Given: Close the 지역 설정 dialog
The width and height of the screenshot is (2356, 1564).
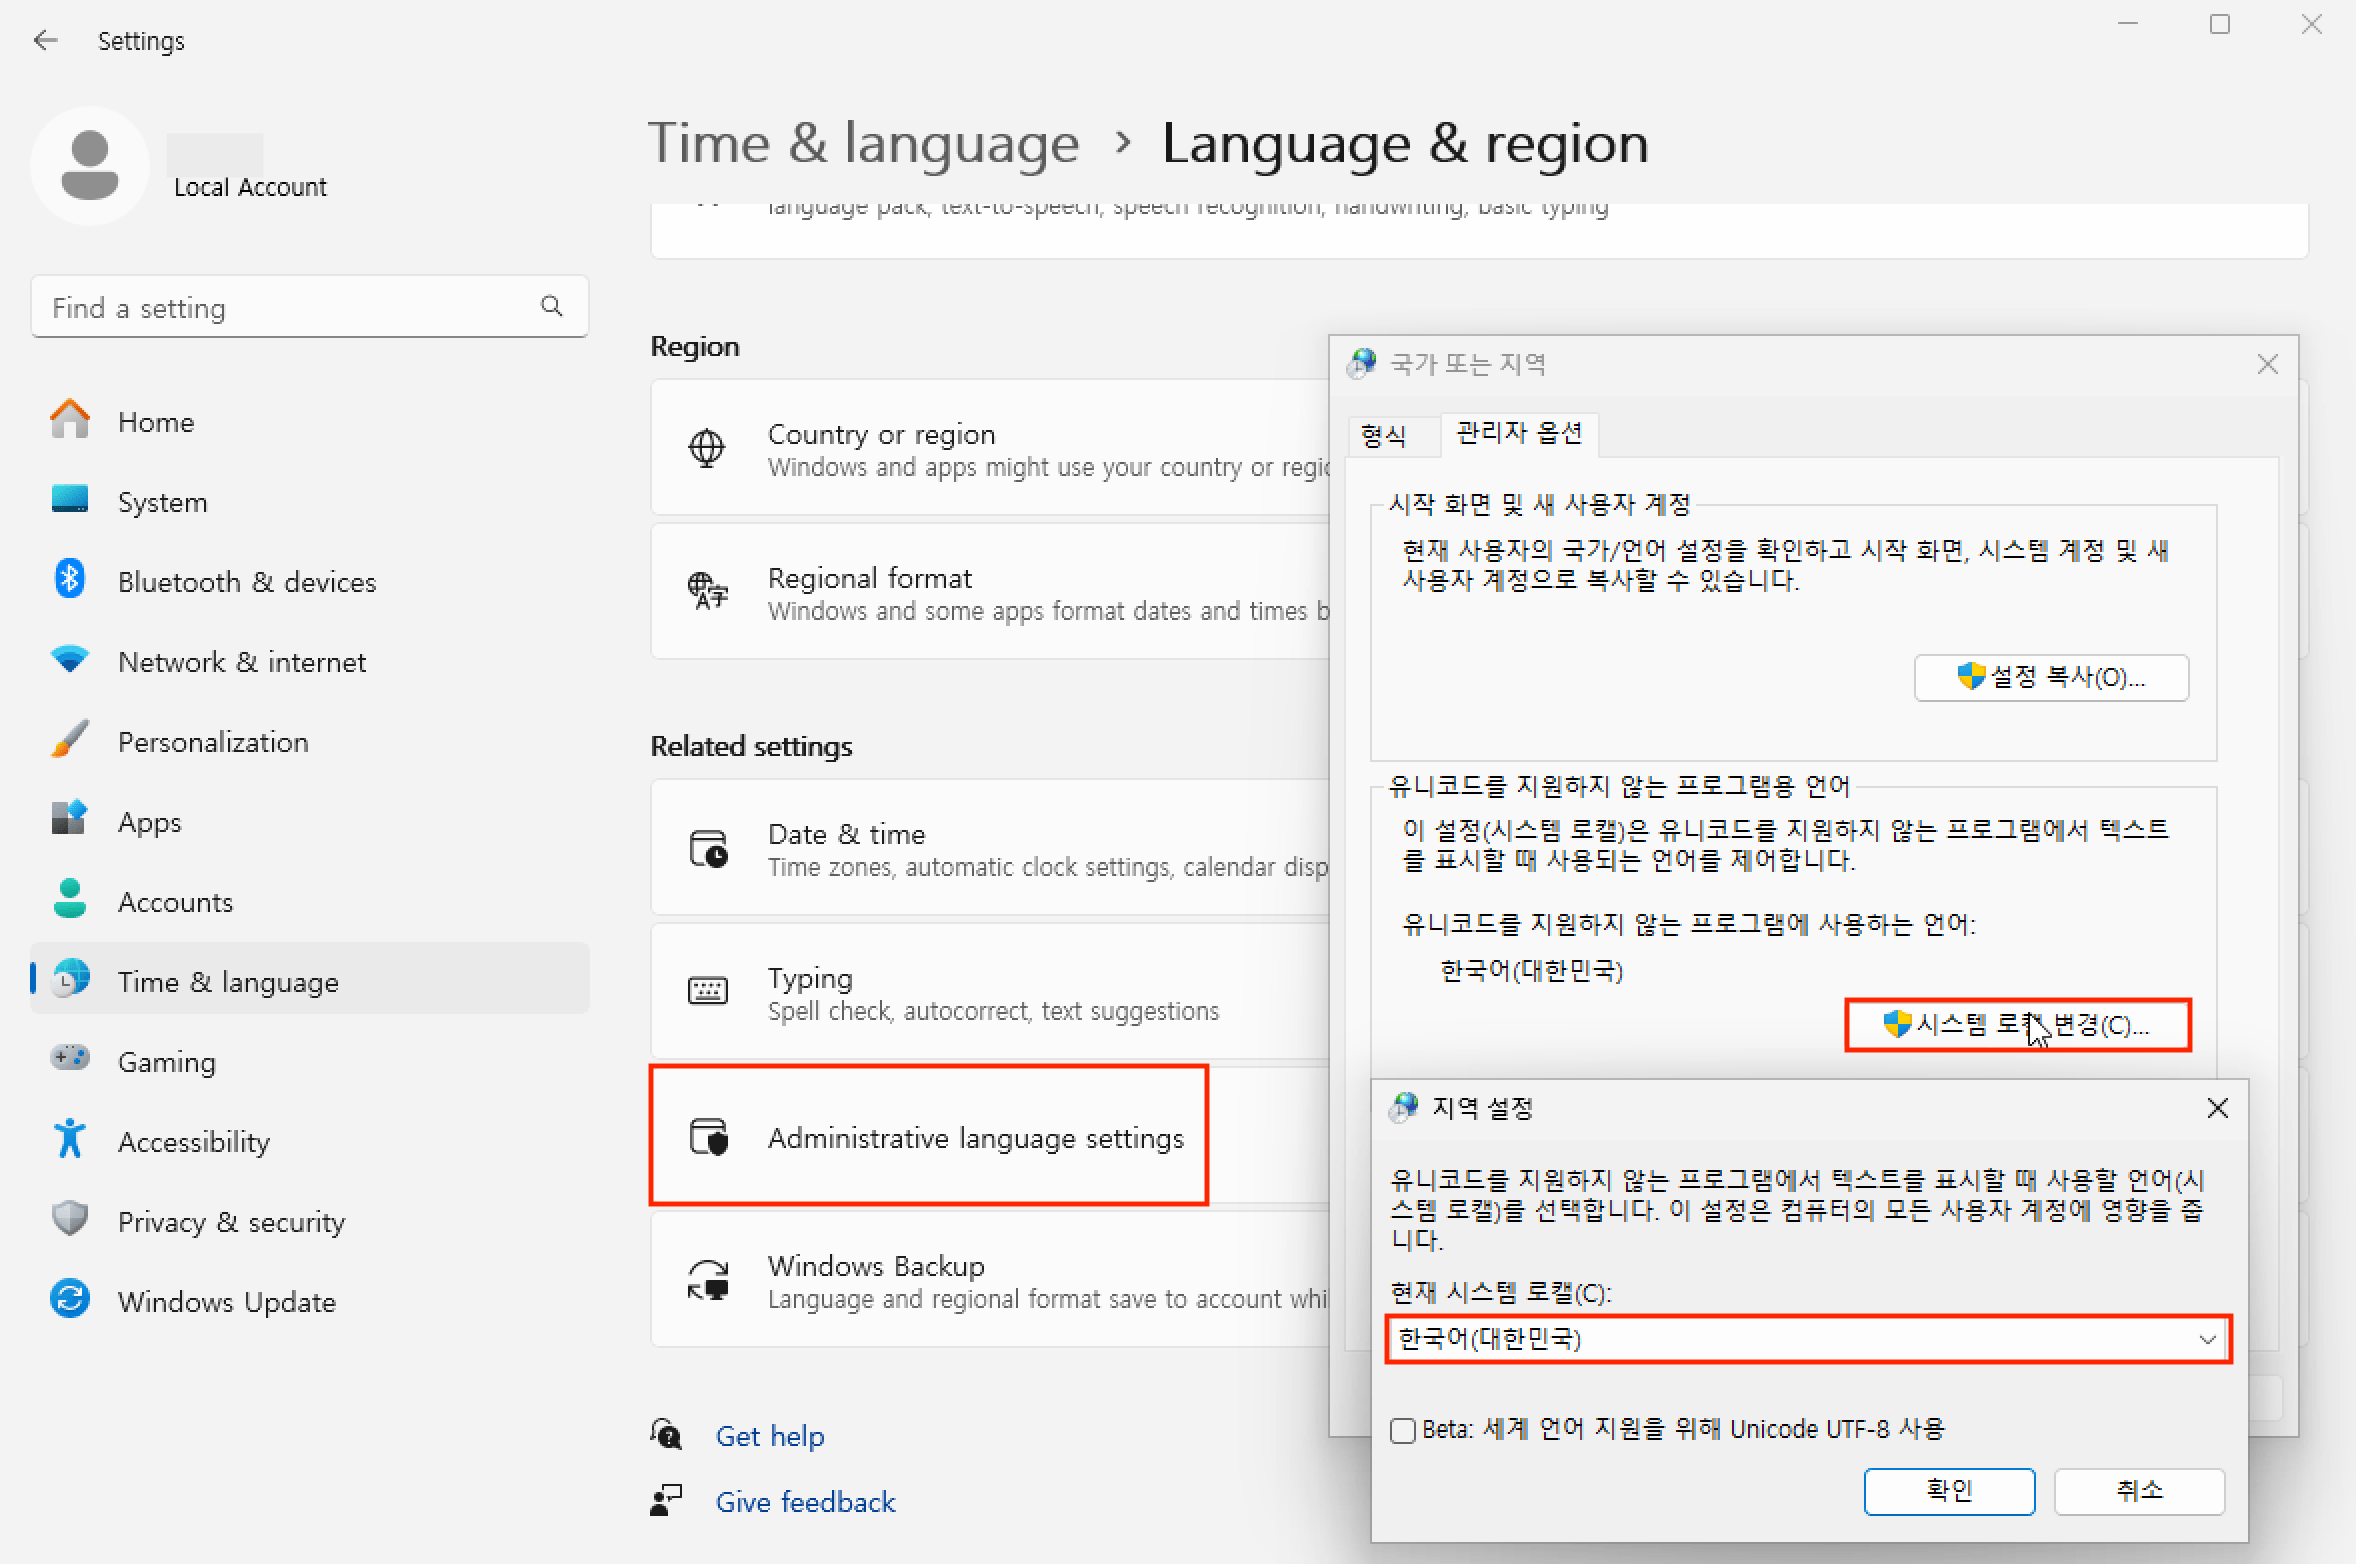Looking at the screenshot, I should (2217, 1108).
